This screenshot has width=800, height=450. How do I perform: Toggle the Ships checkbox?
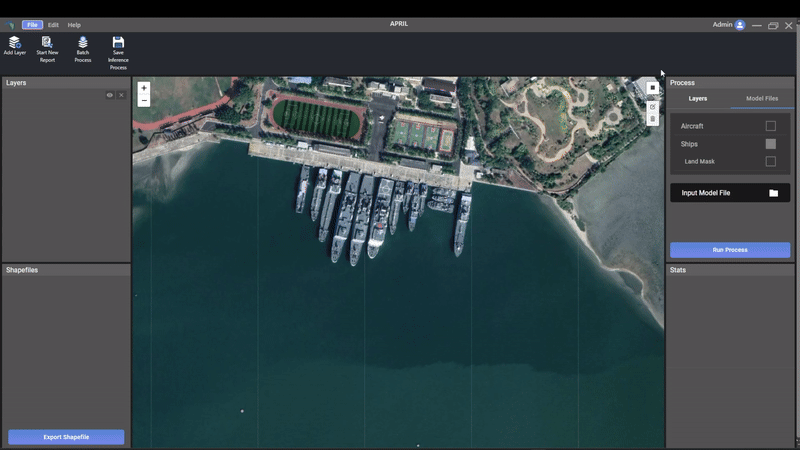[x=770, y=144]
